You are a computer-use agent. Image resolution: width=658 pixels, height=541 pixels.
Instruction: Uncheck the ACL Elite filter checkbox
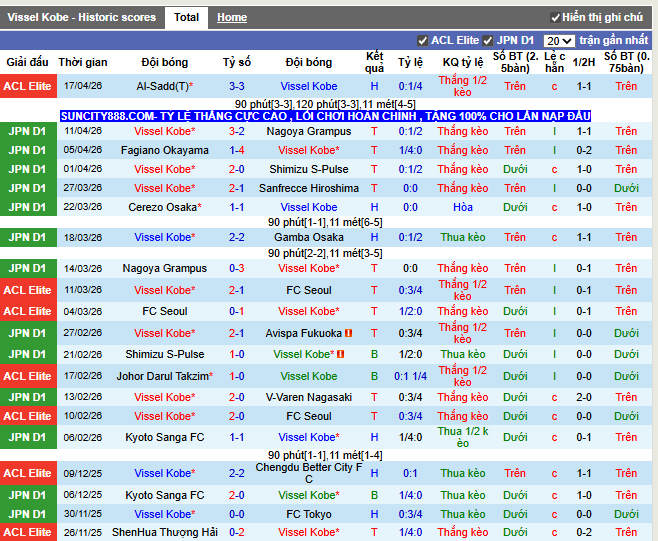[x=423, y=41]
